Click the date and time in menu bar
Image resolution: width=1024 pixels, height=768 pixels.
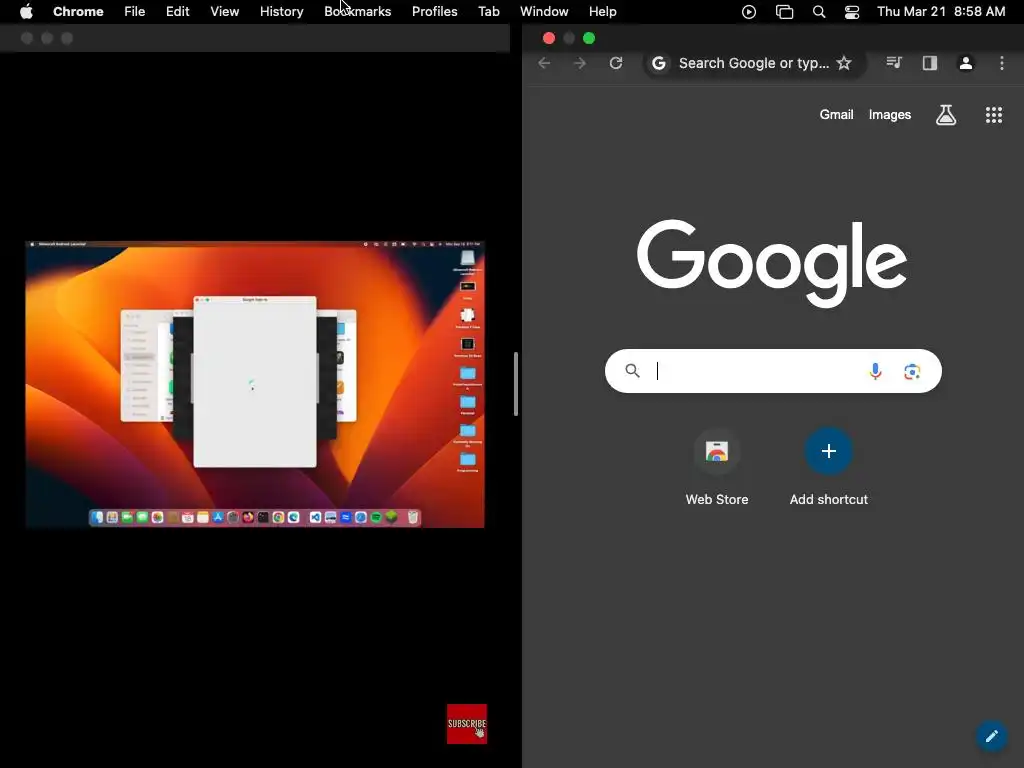[941, 11]
